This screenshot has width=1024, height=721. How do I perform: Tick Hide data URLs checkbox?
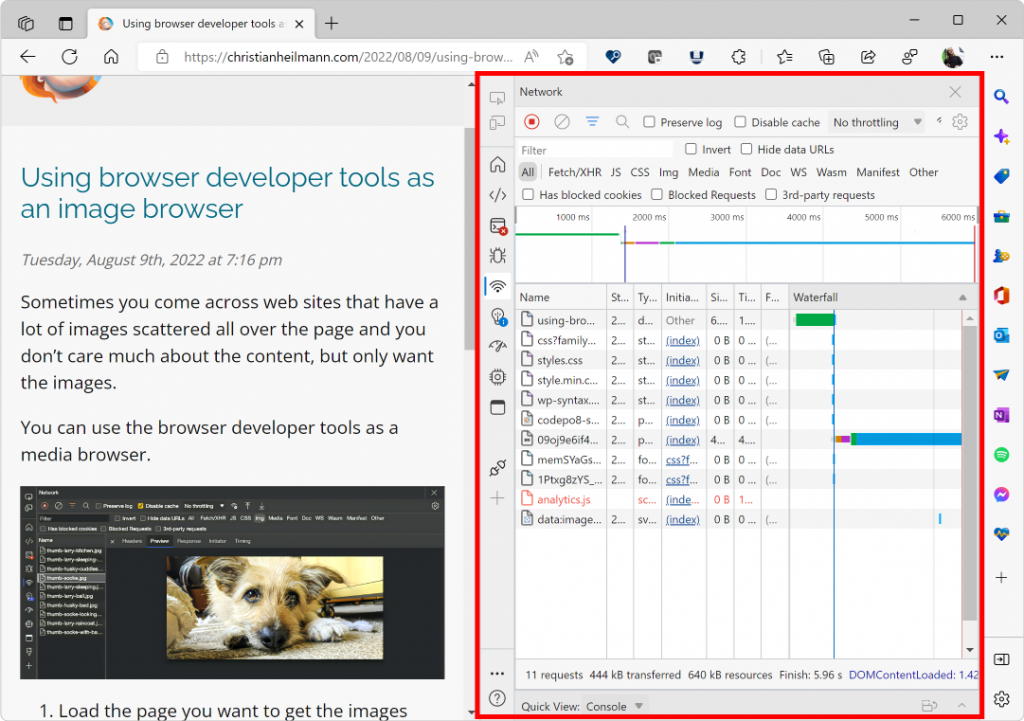(x=746, y=149)
